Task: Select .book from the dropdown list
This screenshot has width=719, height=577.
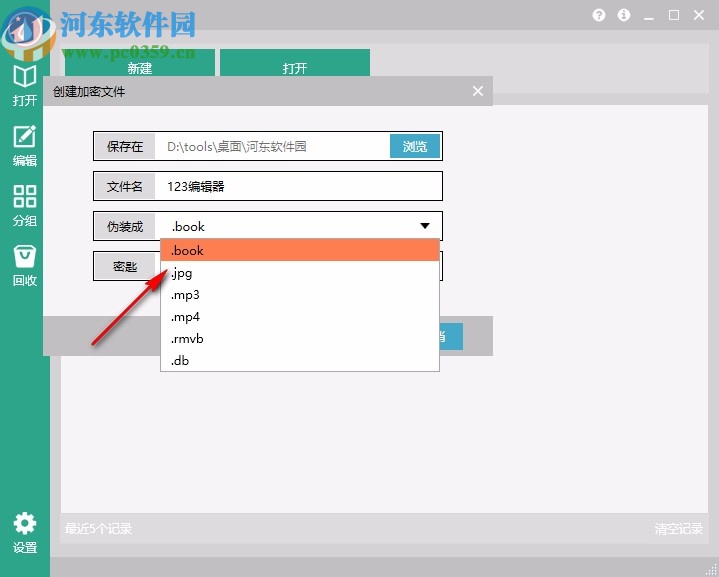Action: click(x=300, y=250)
